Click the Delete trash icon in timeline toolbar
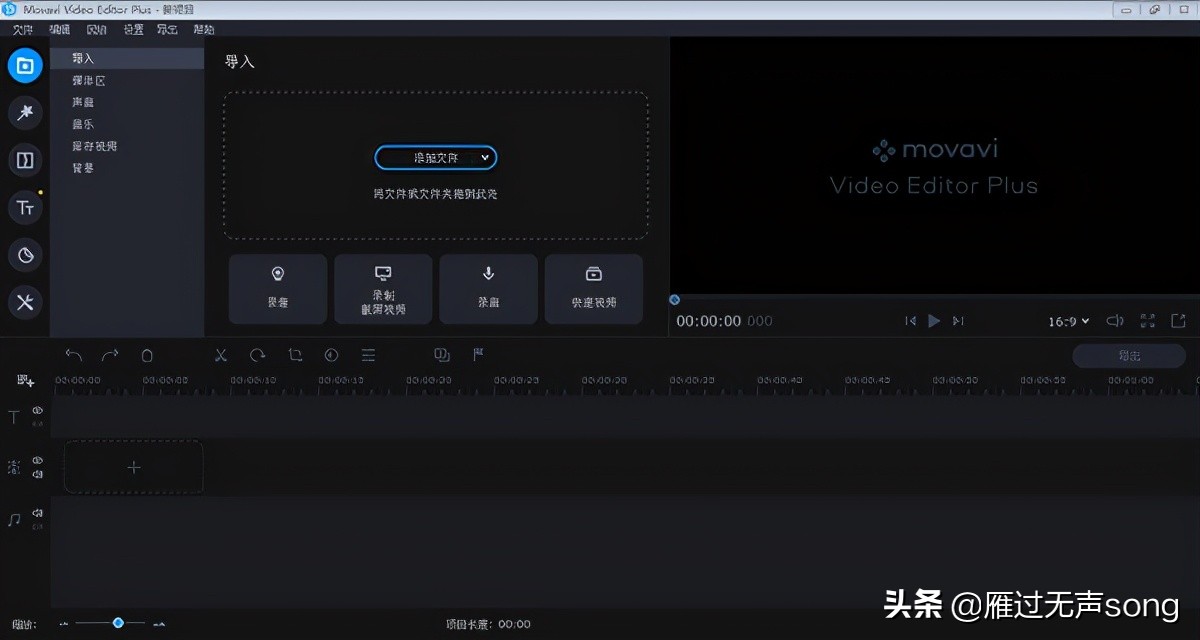Image resolution: width=1200 pixels, height=640 pixels. (x=147, y=355)
